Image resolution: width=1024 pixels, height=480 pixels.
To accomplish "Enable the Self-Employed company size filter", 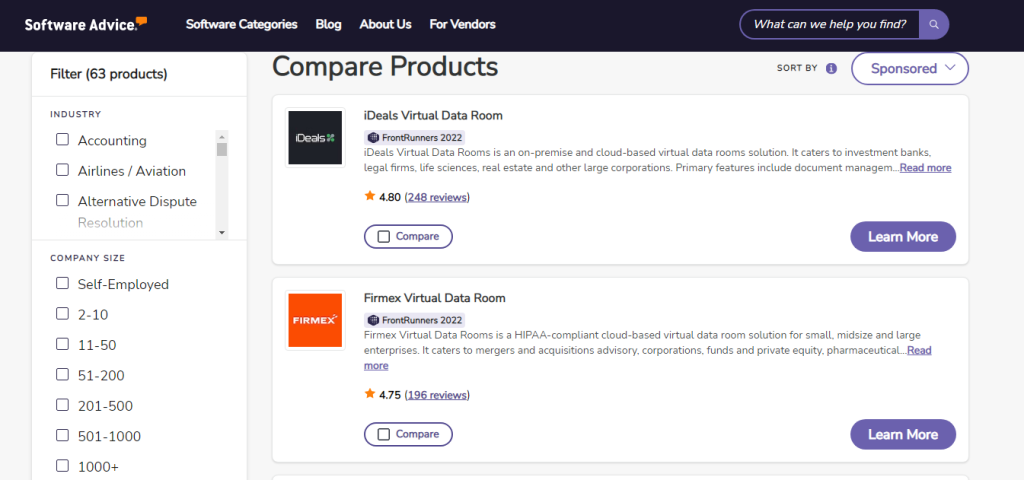I will (62, 283).
